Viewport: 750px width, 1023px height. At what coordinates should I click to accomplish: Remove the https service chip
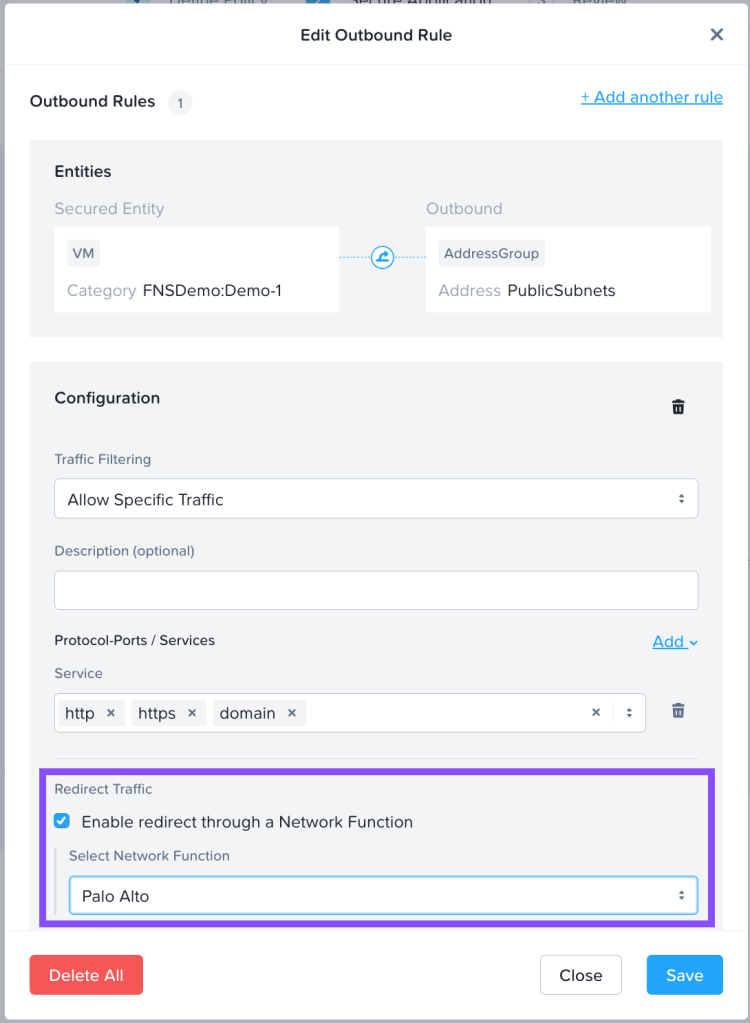[192, 713]
